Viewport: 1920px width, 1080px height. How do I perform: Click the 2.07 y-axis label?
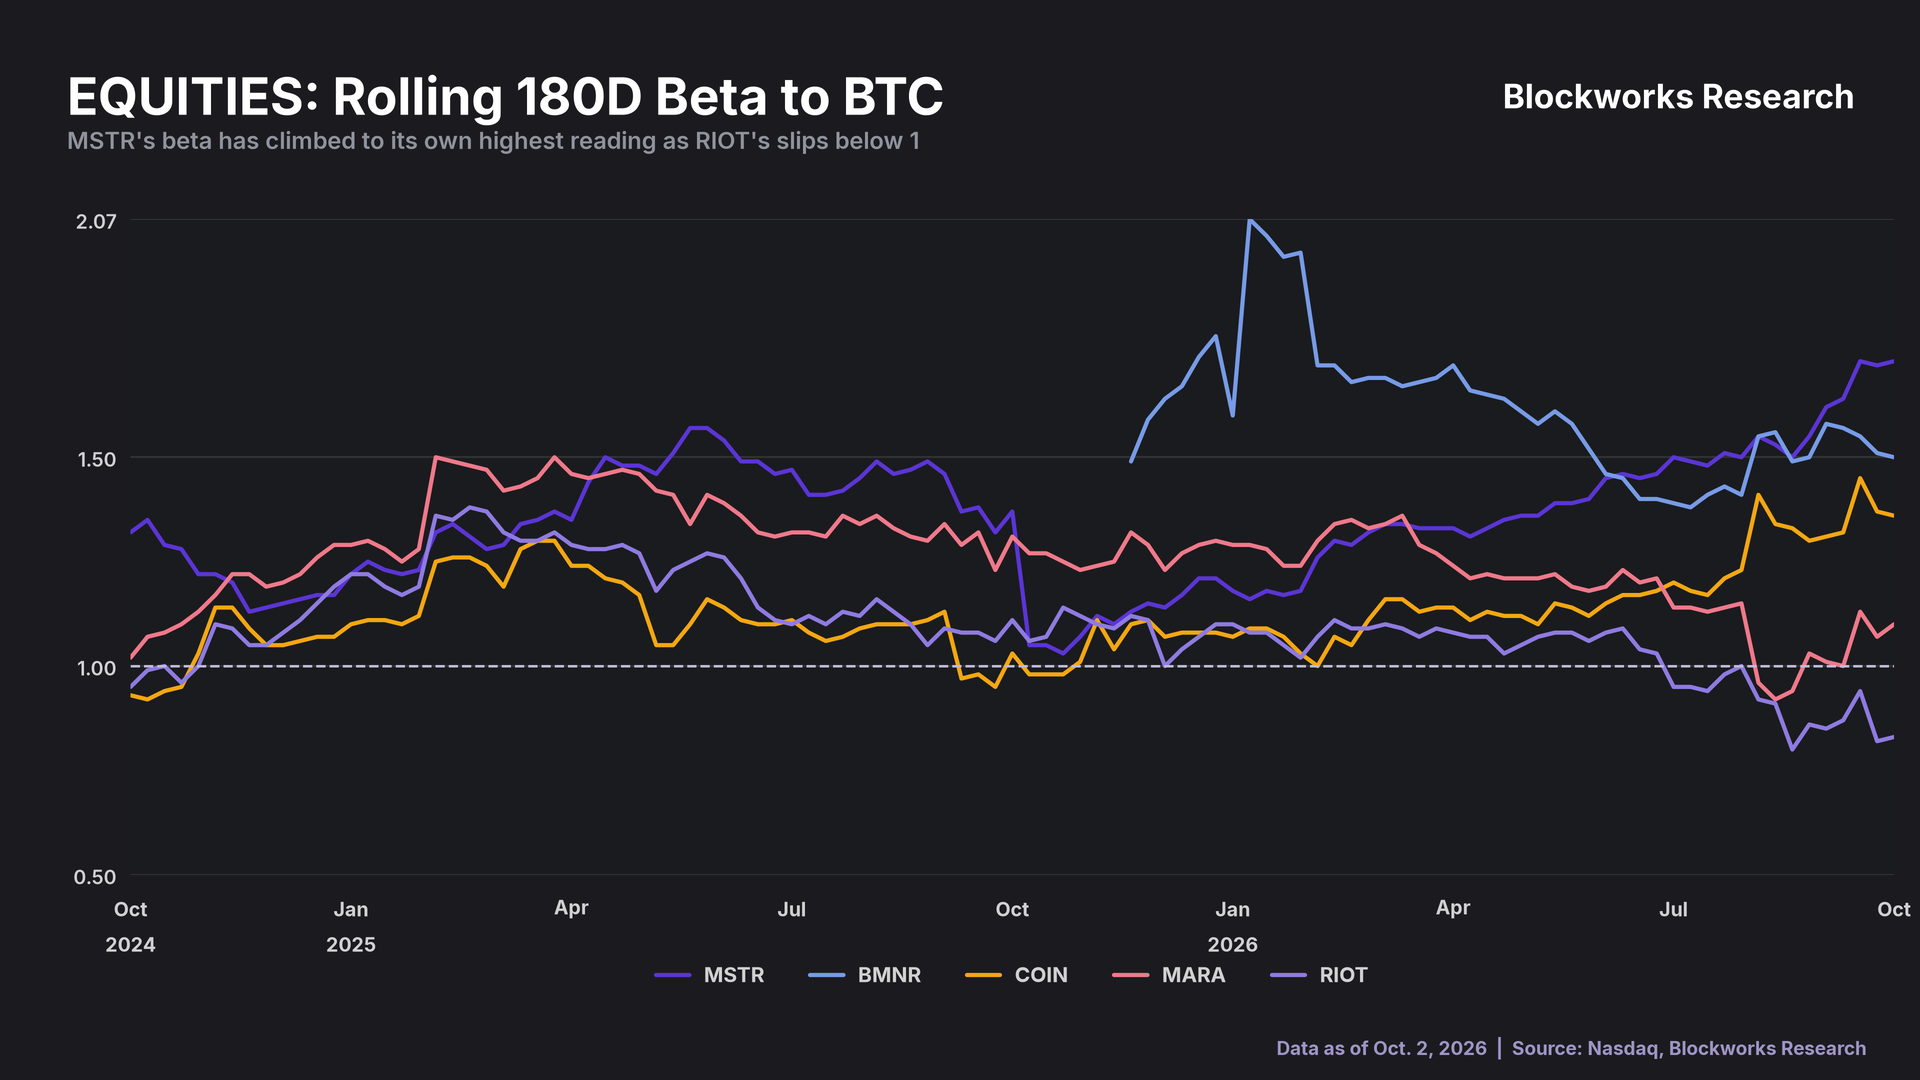click(x=96, y=221)
